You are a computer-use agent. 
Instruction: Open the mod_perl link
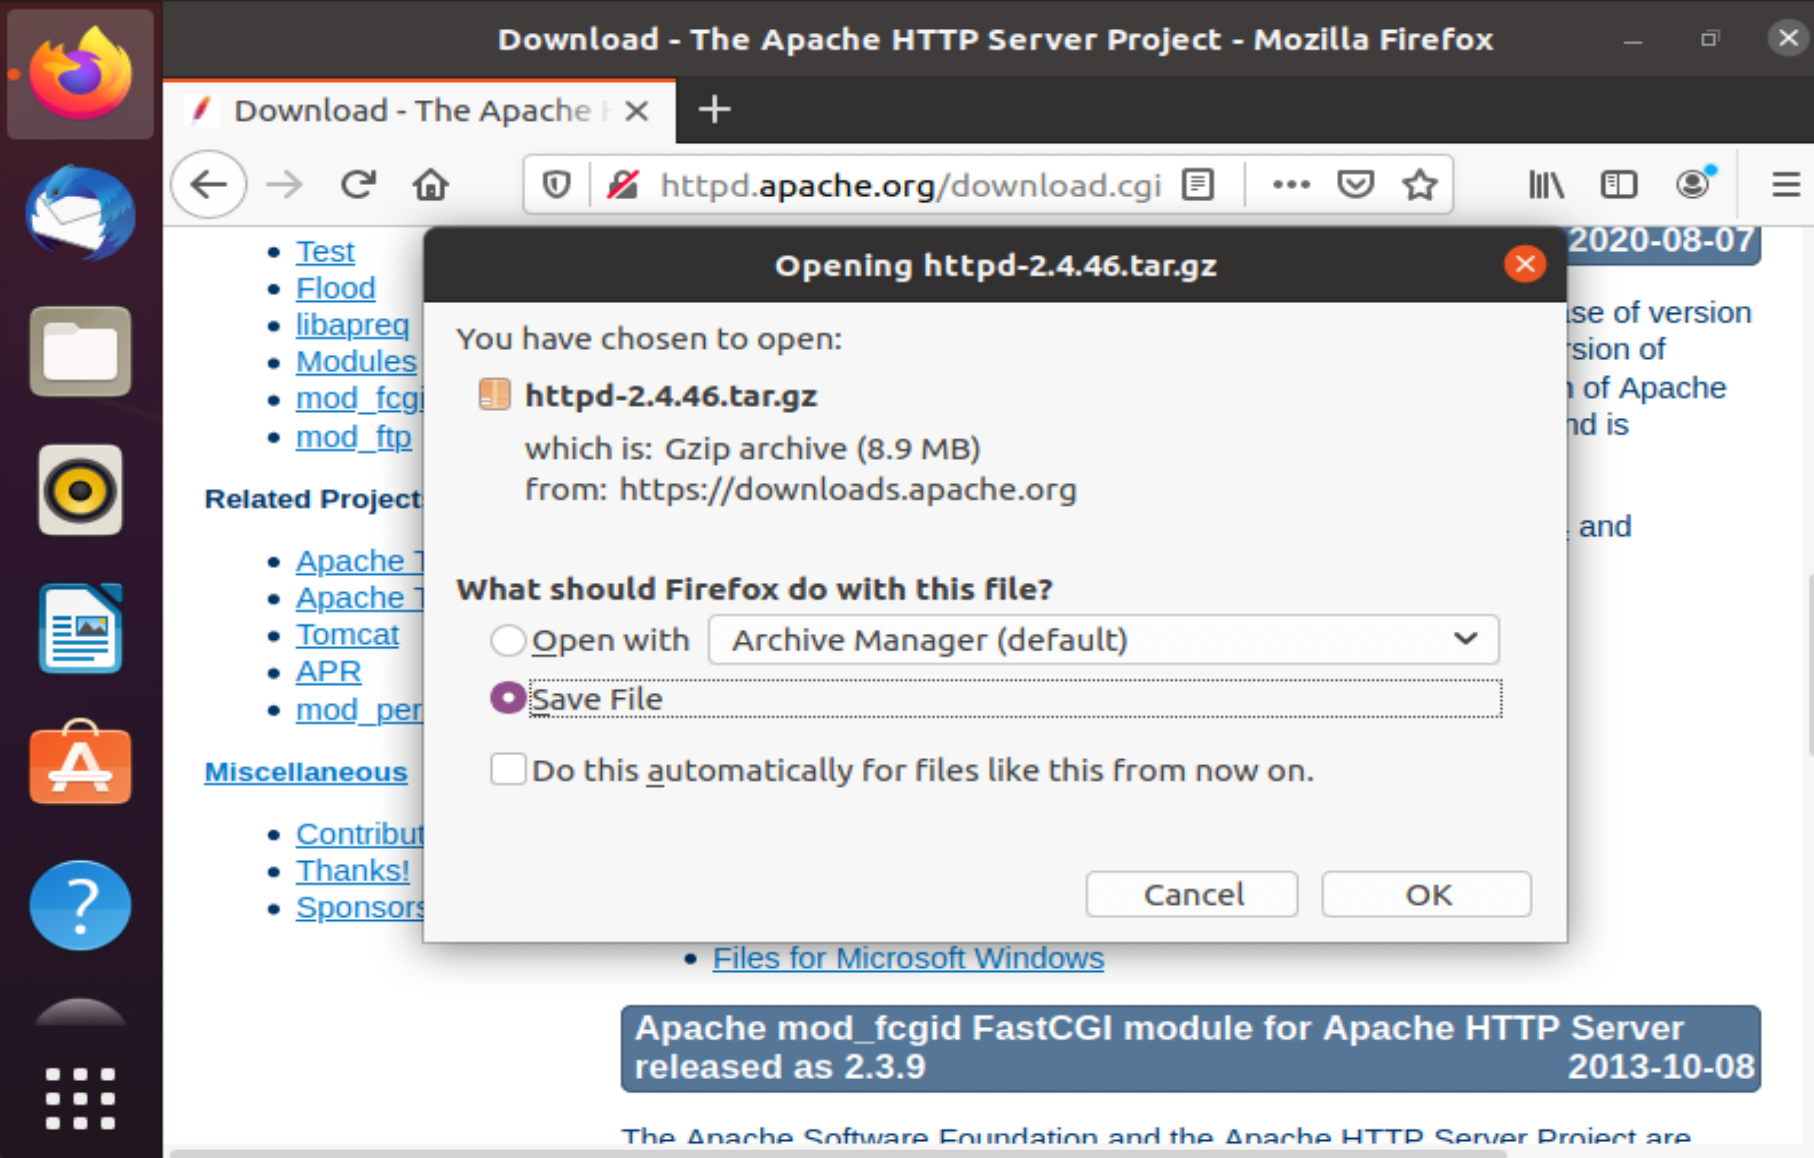(360, 710)
